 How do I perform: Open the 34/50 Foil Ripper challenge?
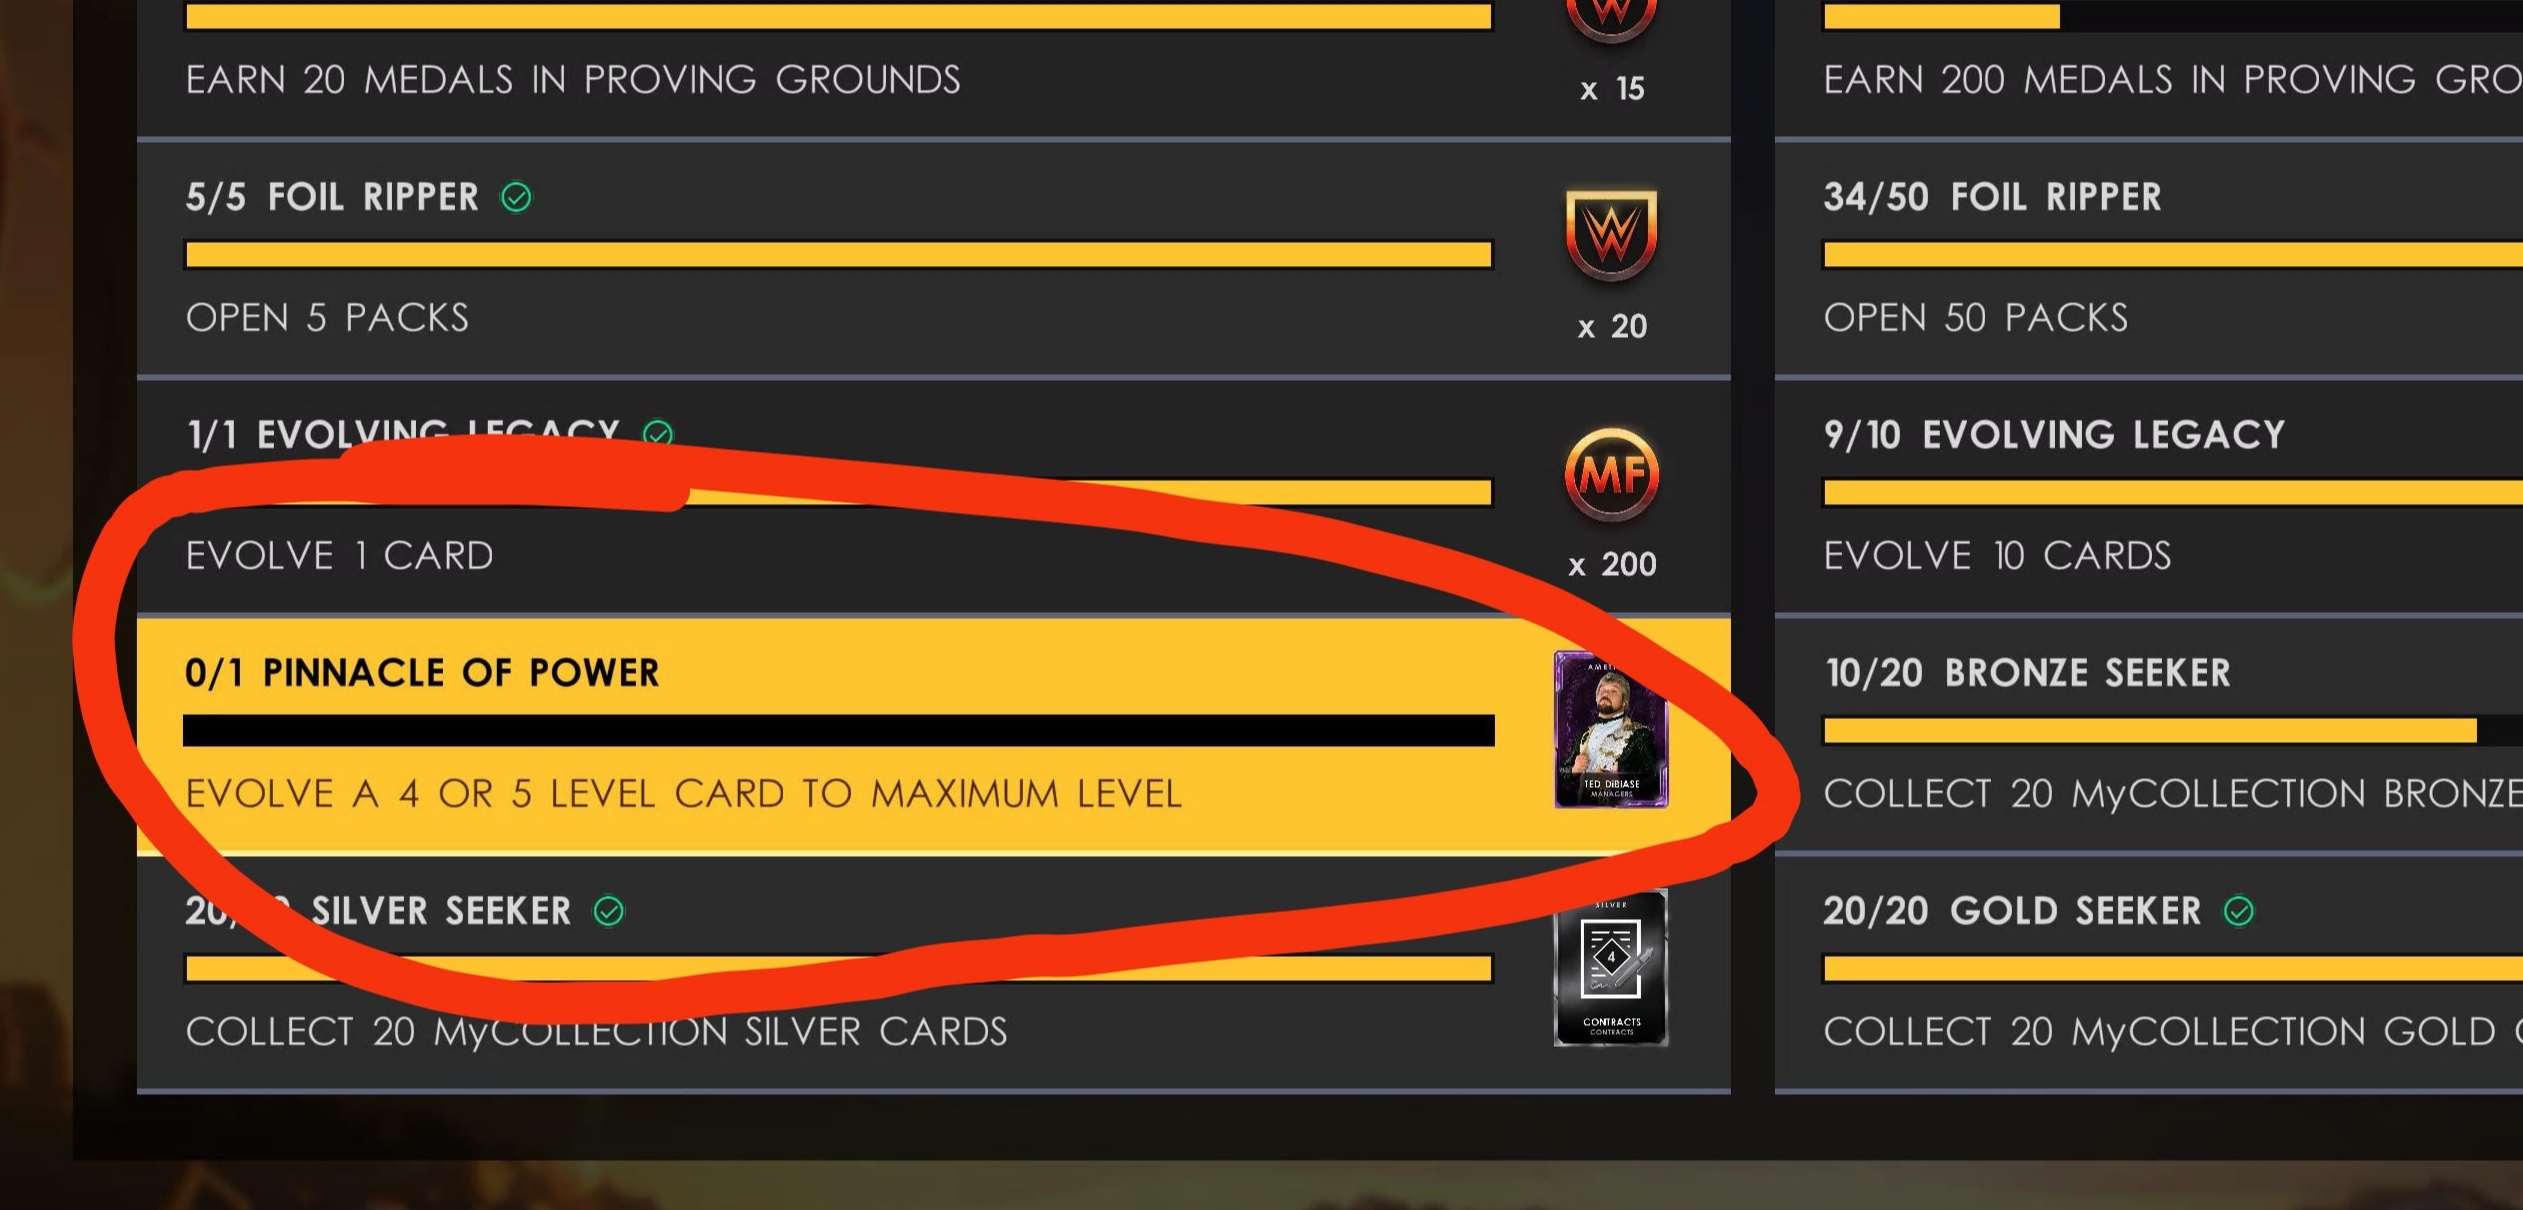click(2149, 258)
